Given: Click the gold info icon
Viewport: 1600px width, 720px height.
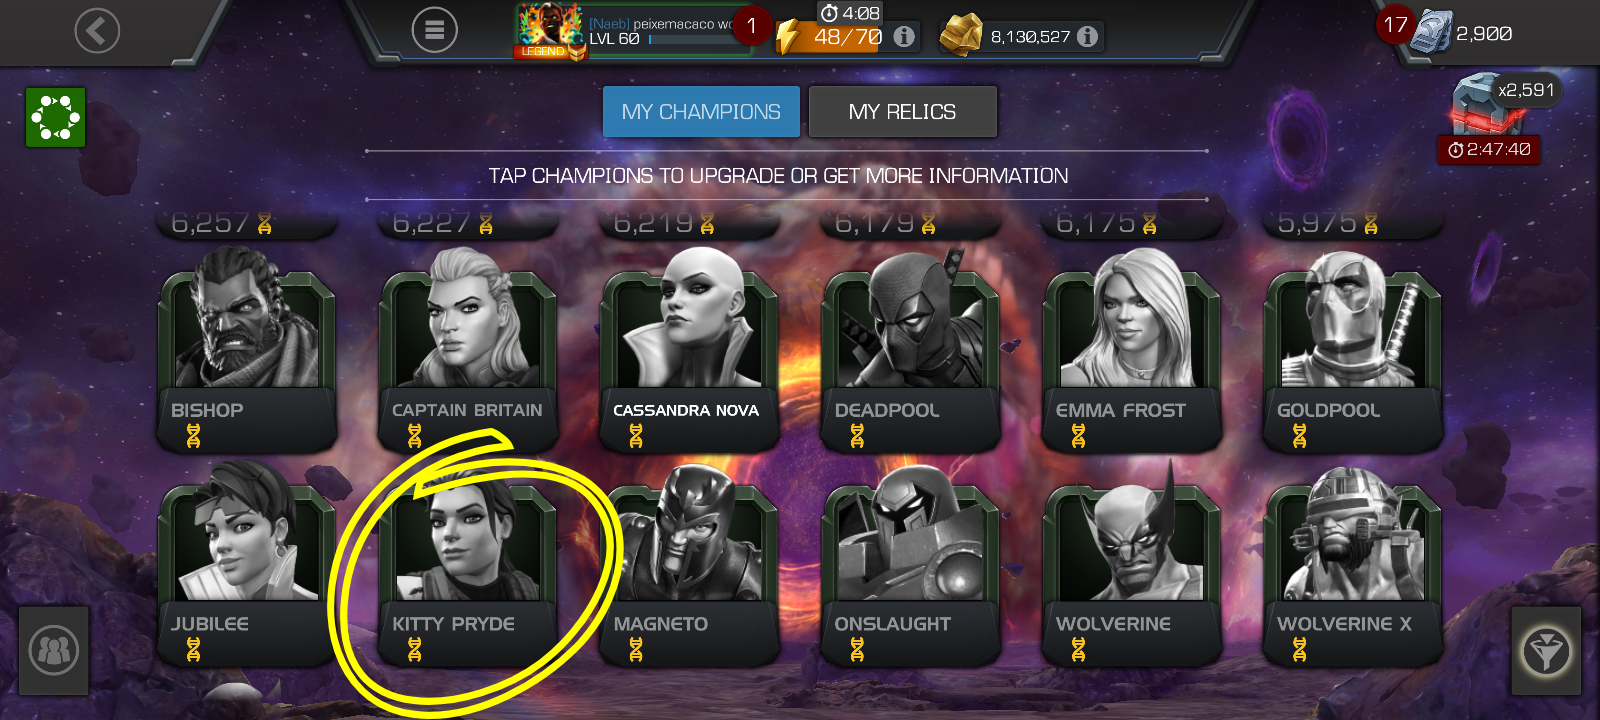Looking at the screenshot, I should (x=1087, y=37).
